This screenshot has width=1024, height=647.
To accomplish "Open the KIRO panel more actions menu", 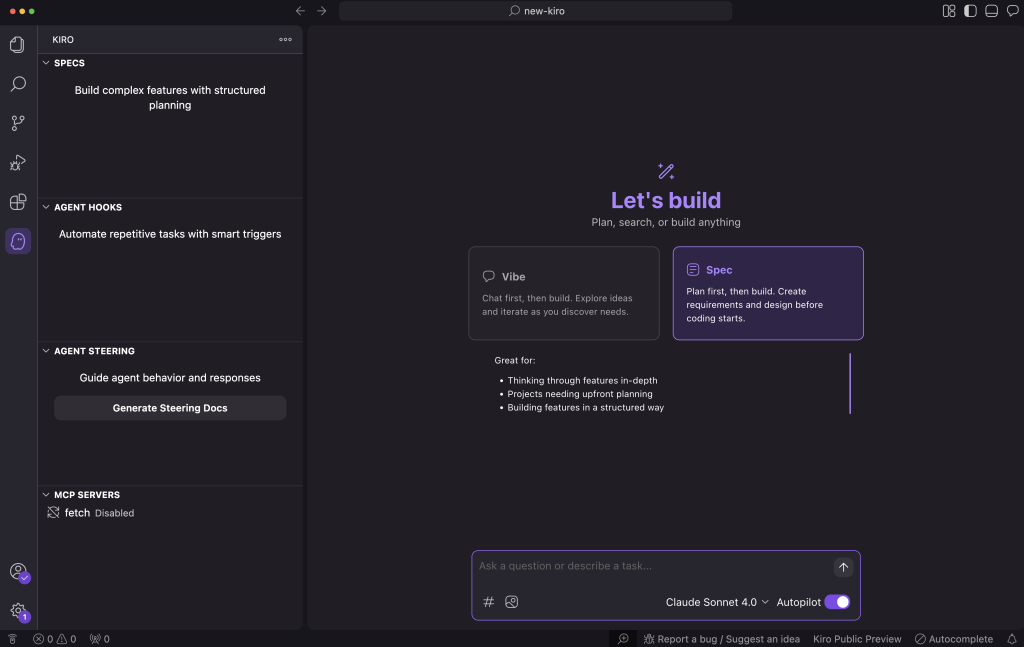I will pos(285,39).
